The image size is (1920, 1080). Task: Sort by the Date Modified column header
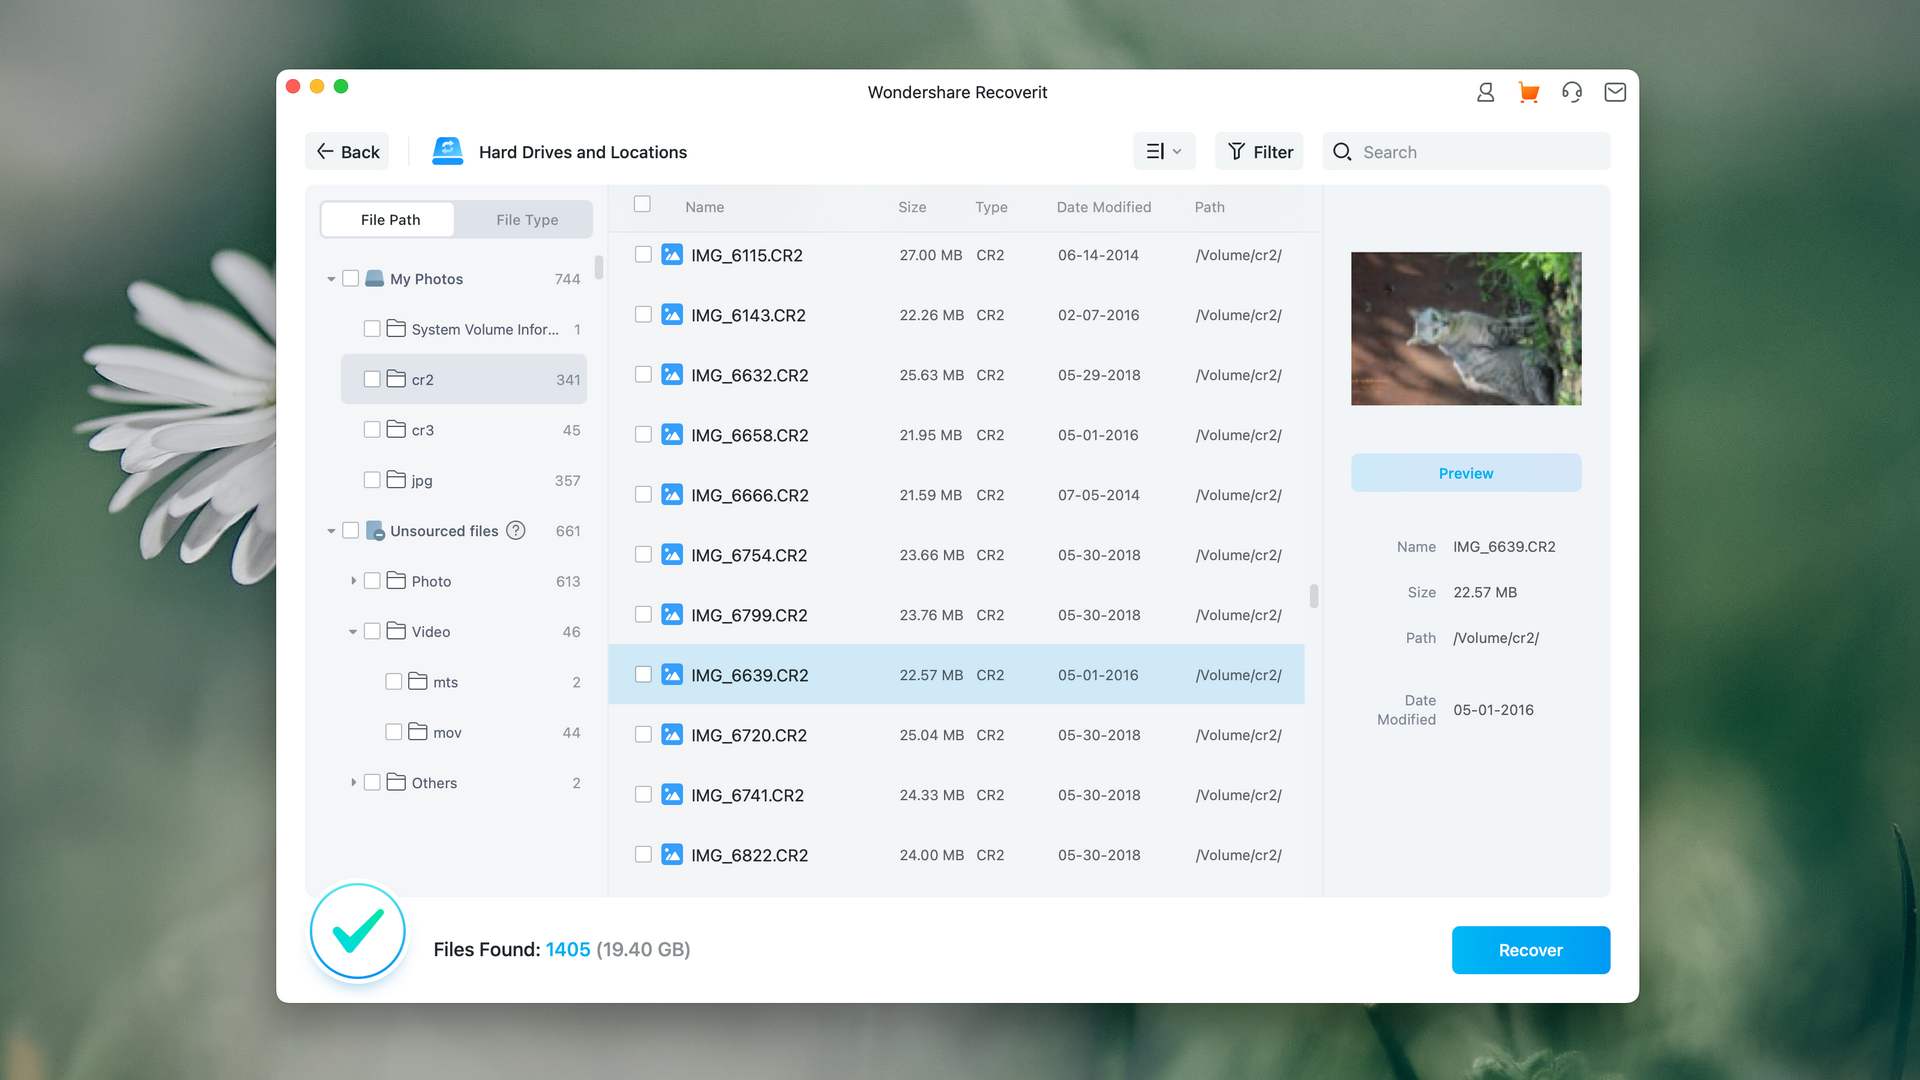pyautogui.click(x=1104, y=207)
